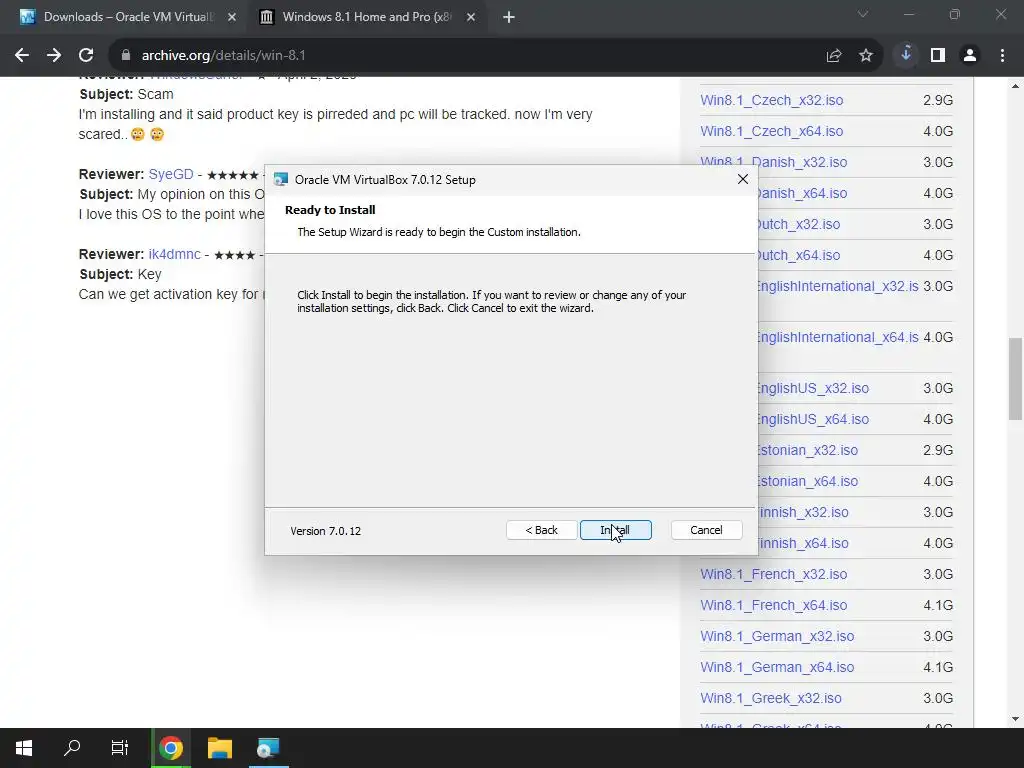Switch to Windows 8.1 Home and Pro tab
This screenshot has width=1024, height=768.
(x=366, y=17)
